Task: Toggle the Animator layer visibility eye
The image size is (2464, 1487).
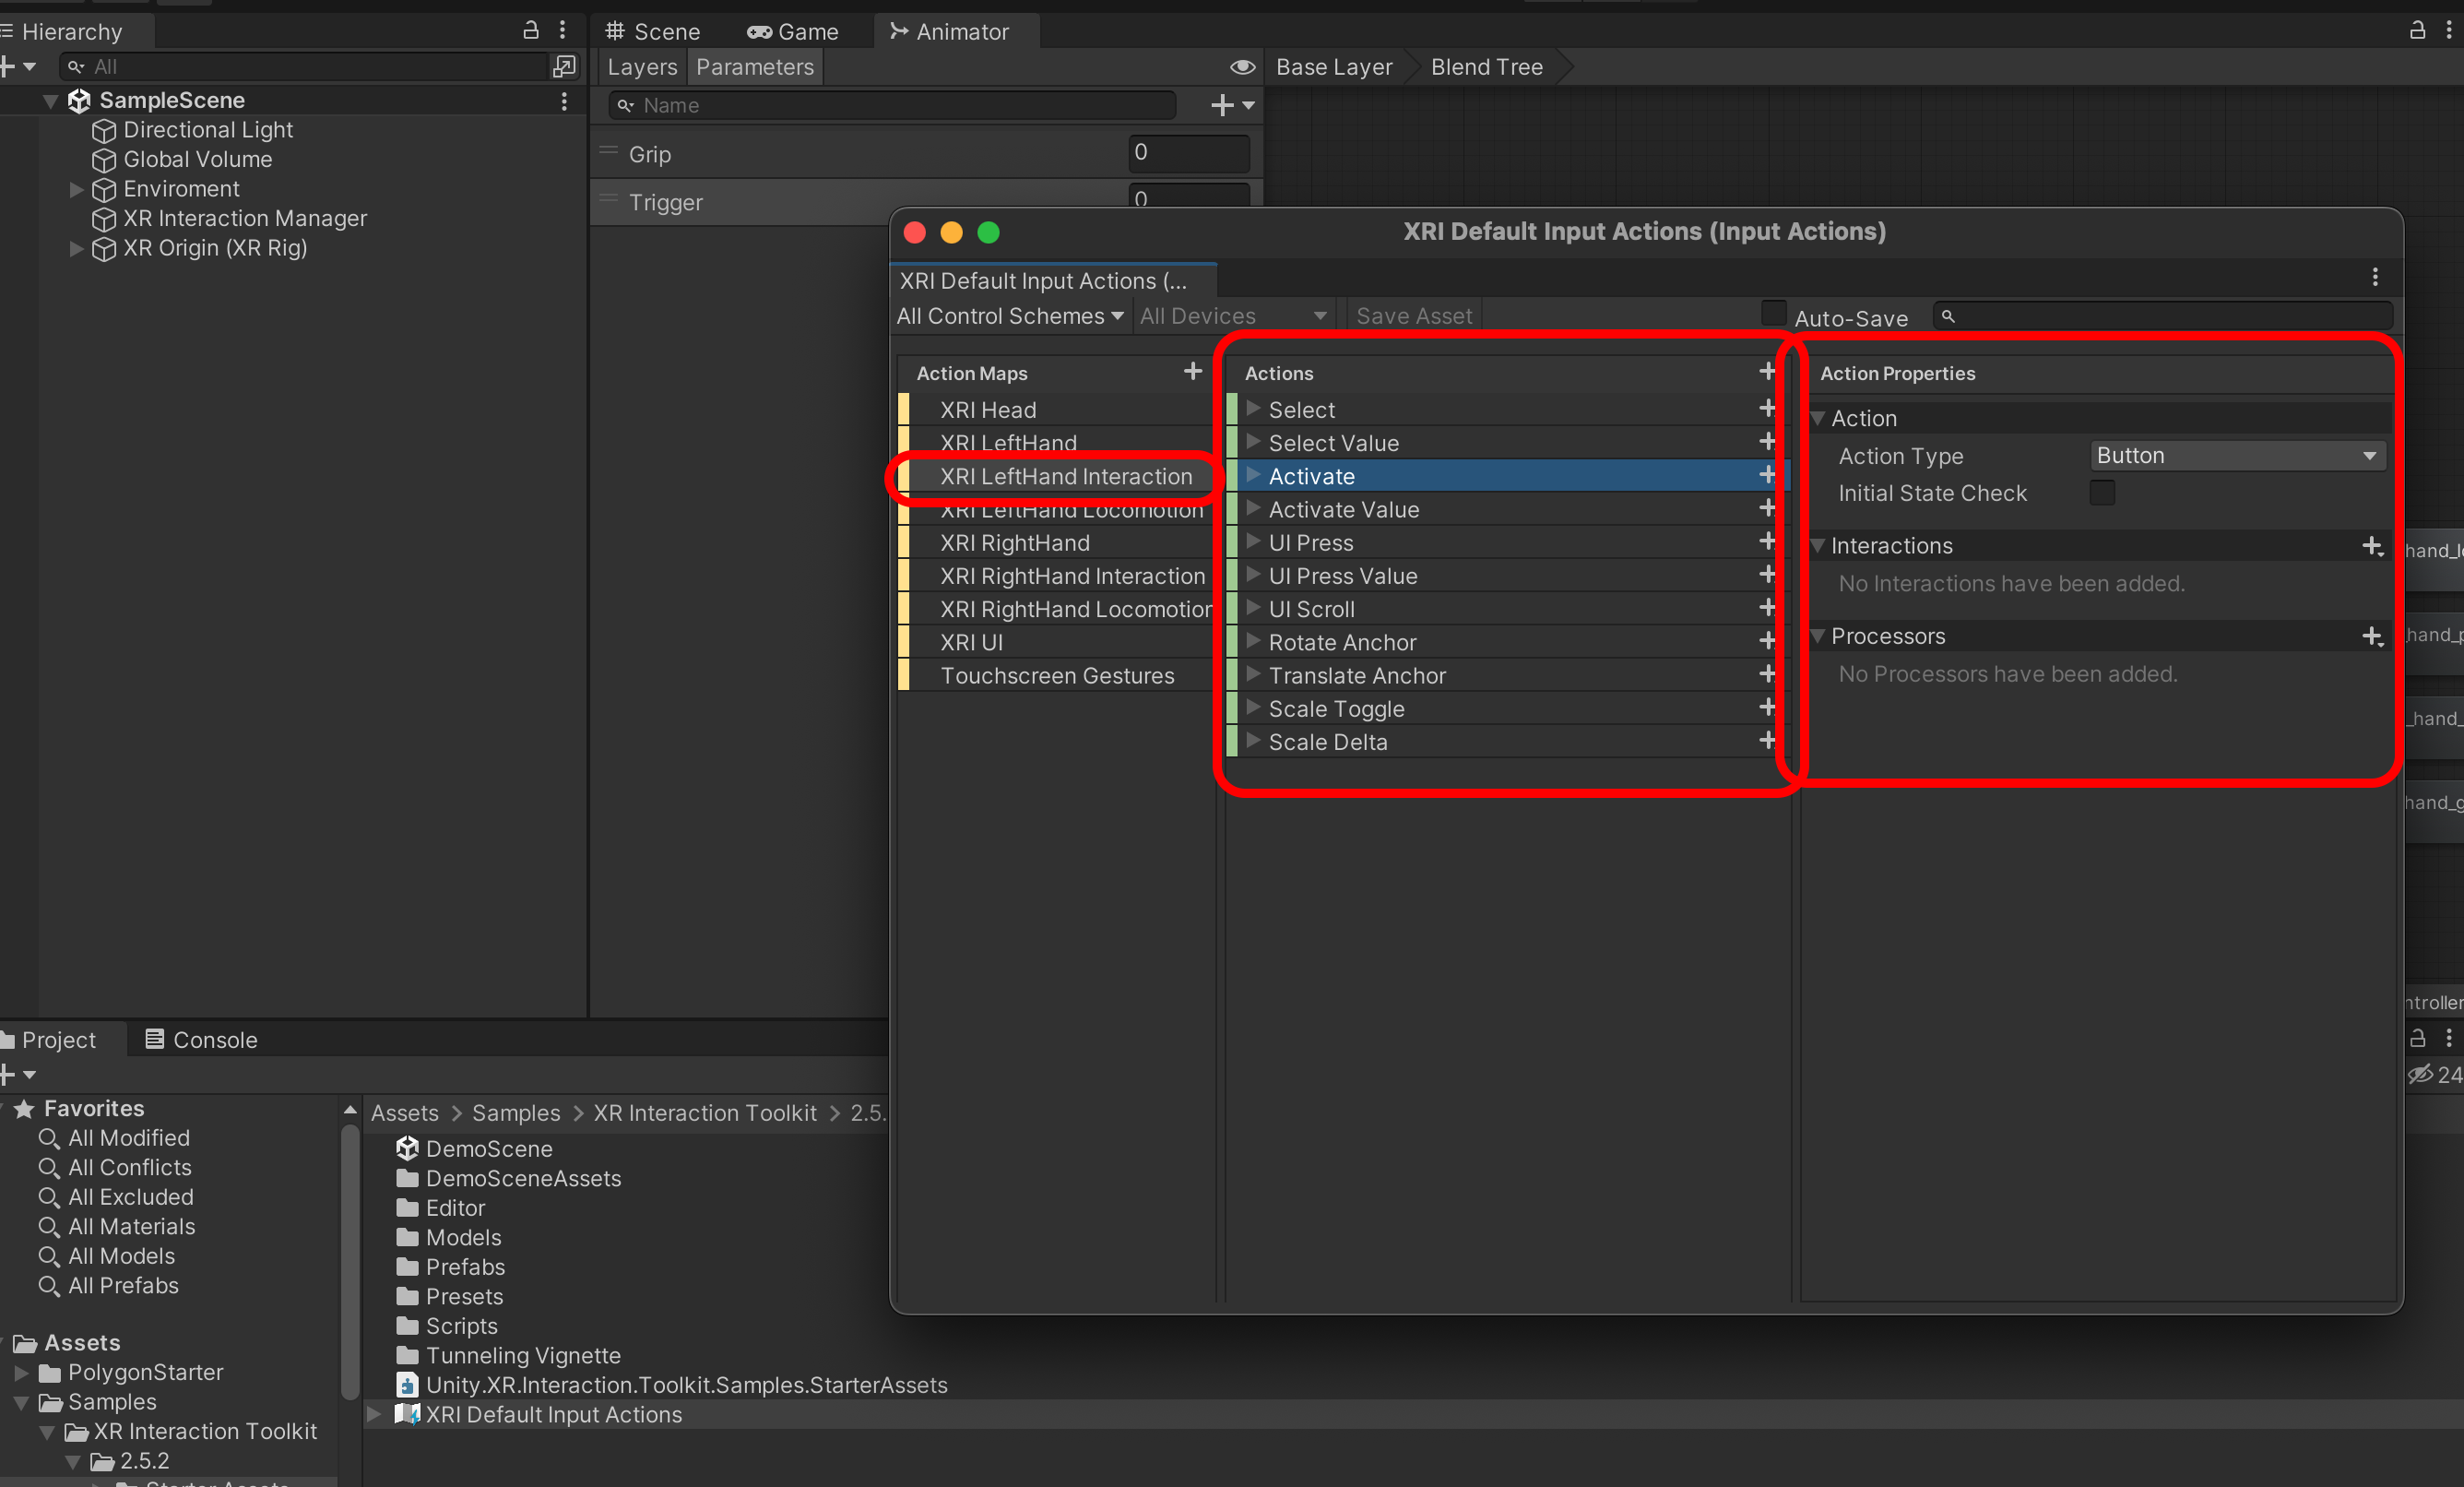Action: click(1242, 67)
